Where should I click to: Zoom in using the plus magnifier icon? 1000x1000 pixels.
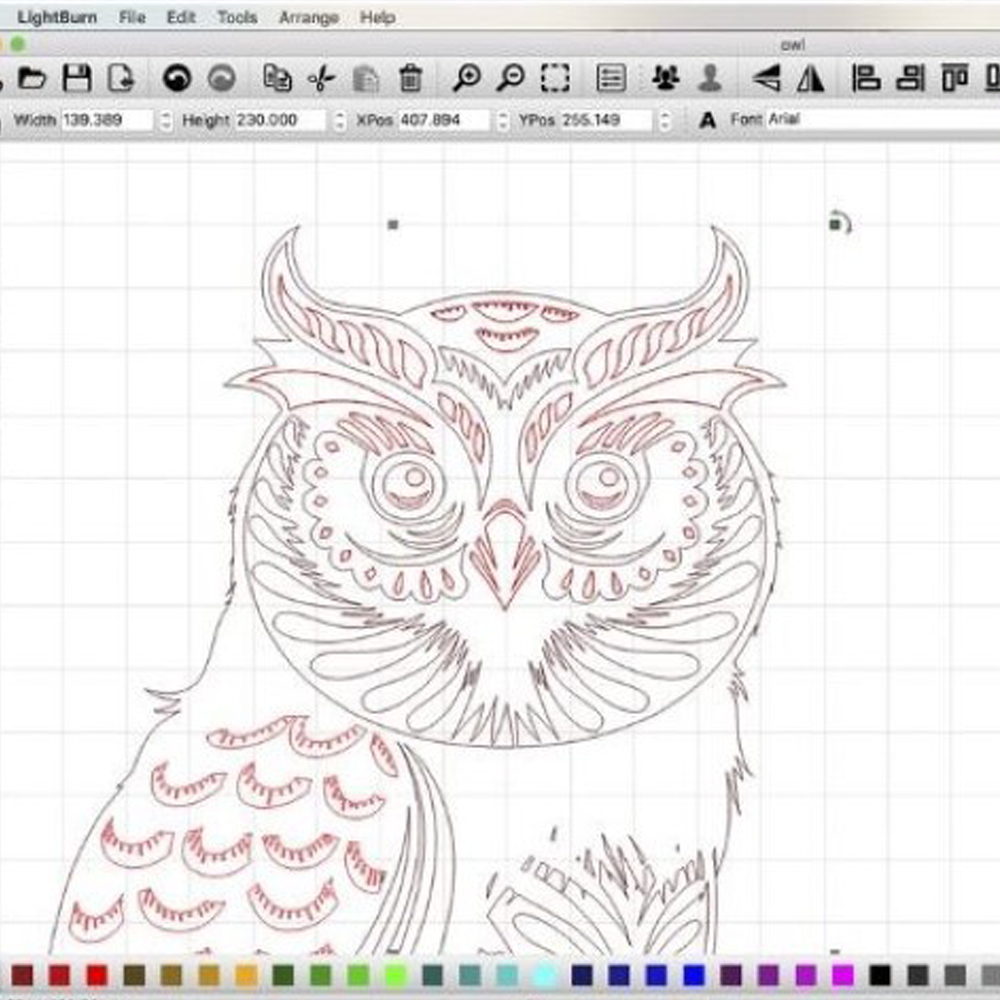[466, 78]
